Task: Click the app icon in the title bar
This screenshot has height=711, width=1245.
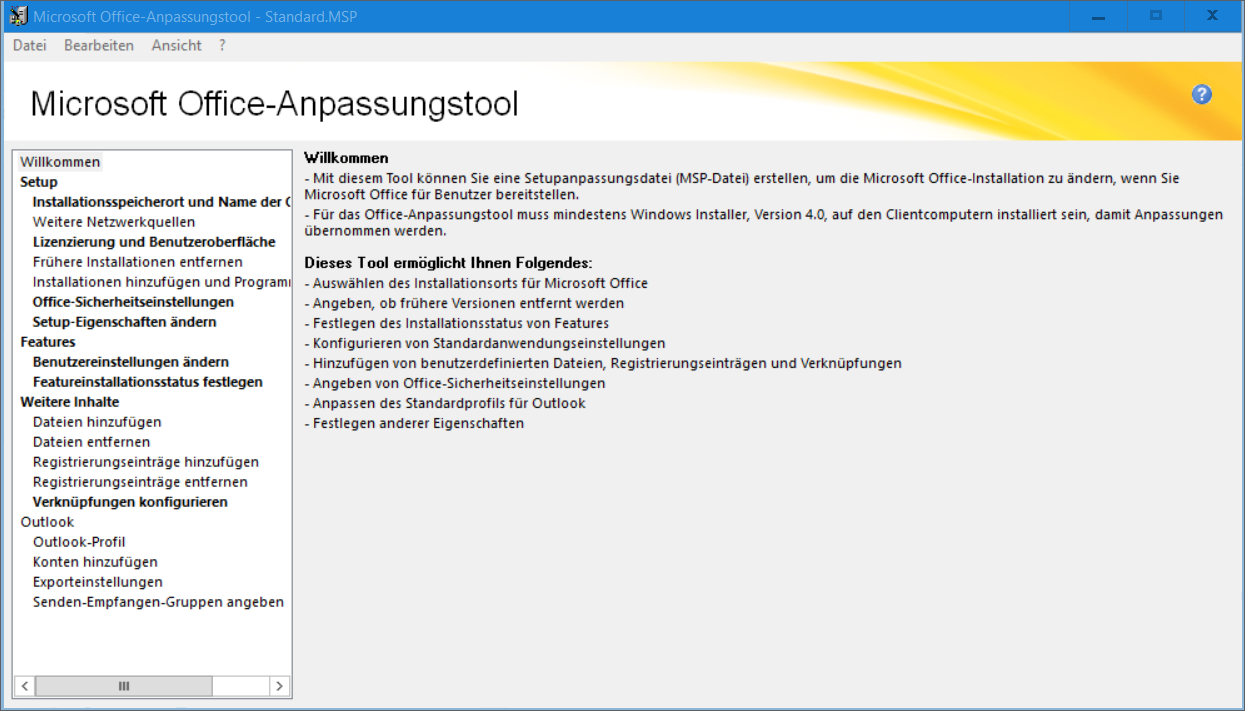Action: click(17, 16)
